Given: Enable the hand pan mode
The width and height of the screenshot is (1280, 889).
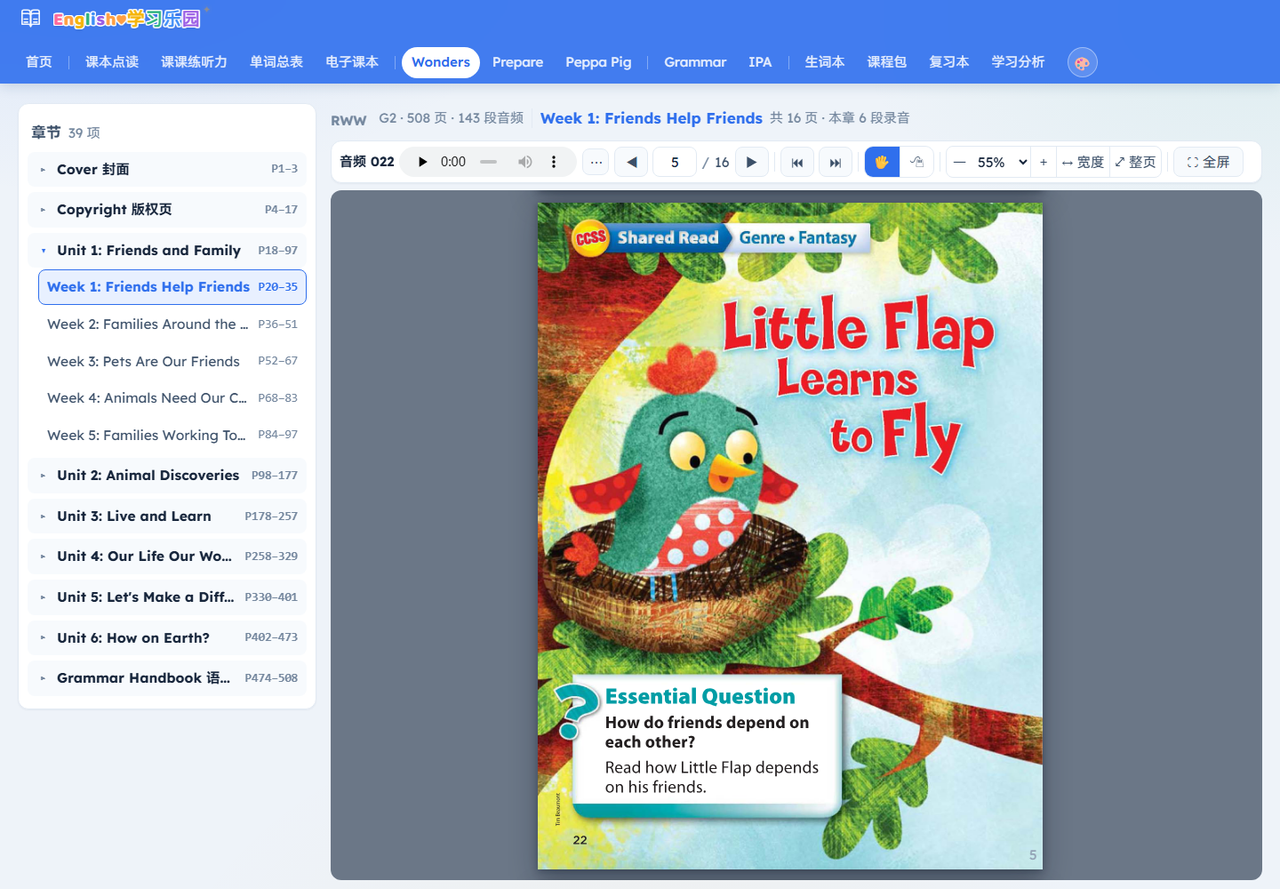Looking at the screenshot, I should click(882, 162).
